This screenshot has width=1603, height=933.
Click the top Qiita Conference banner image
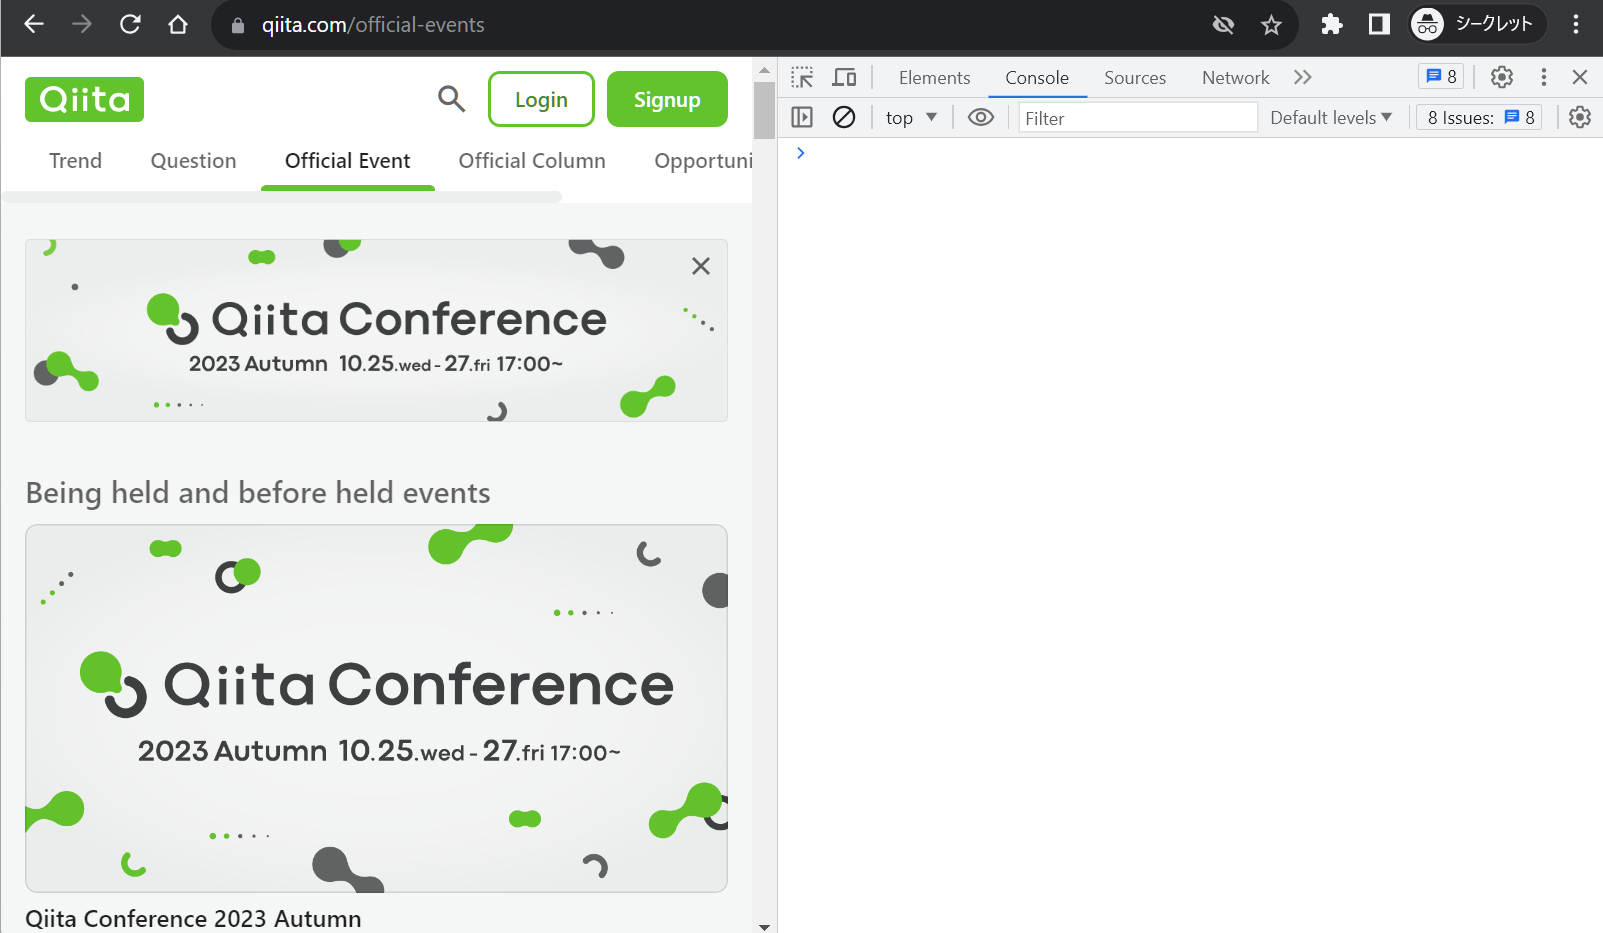376,330
